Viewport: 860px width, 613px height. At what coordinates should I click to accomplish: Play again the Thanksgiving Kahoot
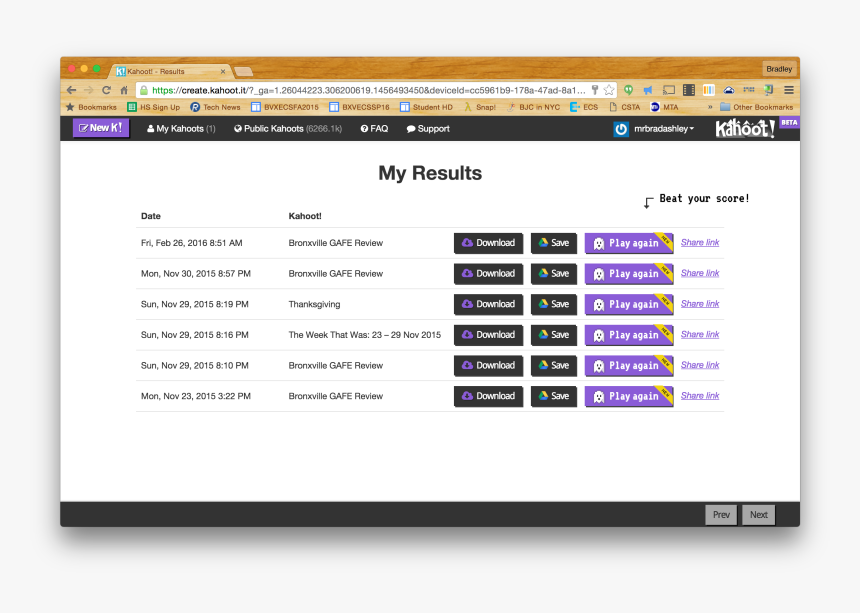(629, 304)
